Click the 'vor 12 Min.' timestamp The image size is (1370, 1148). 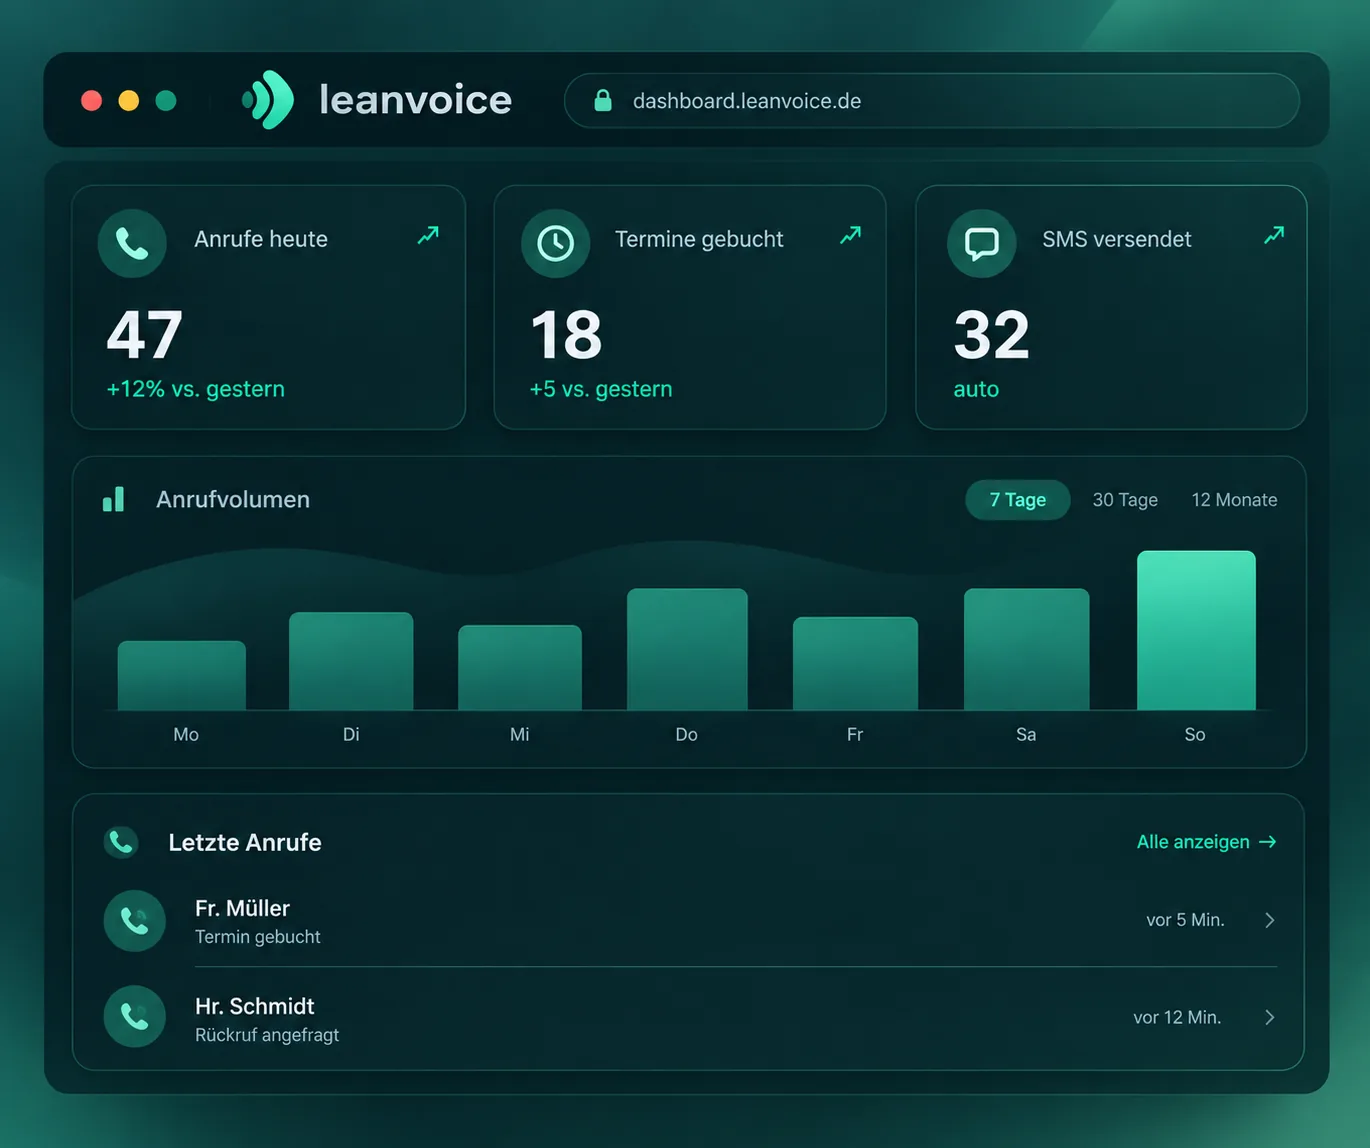(1177, 1017)
